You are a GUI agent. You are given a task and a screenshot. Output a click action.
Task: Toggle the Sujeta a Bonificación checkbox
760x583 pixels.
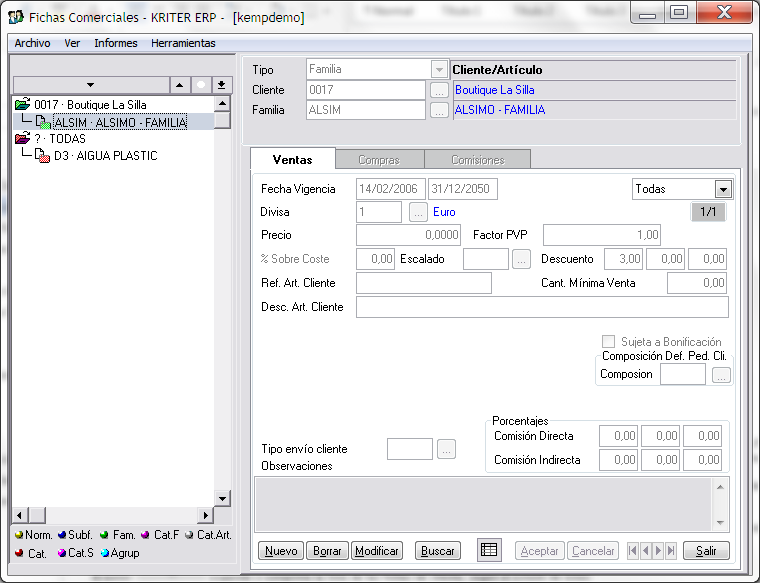coord(608,341)
